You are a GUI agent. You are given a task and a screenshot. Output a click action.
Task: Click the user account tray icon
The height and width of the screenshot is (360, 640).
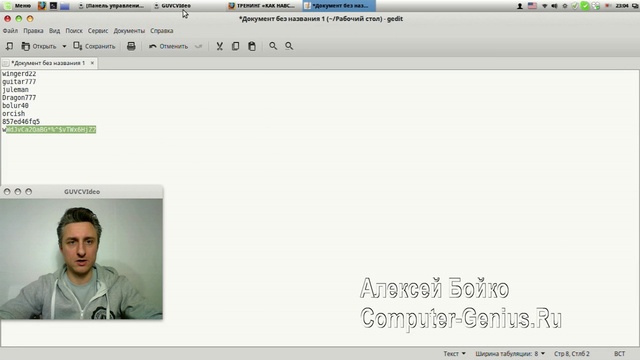(520, 6)
